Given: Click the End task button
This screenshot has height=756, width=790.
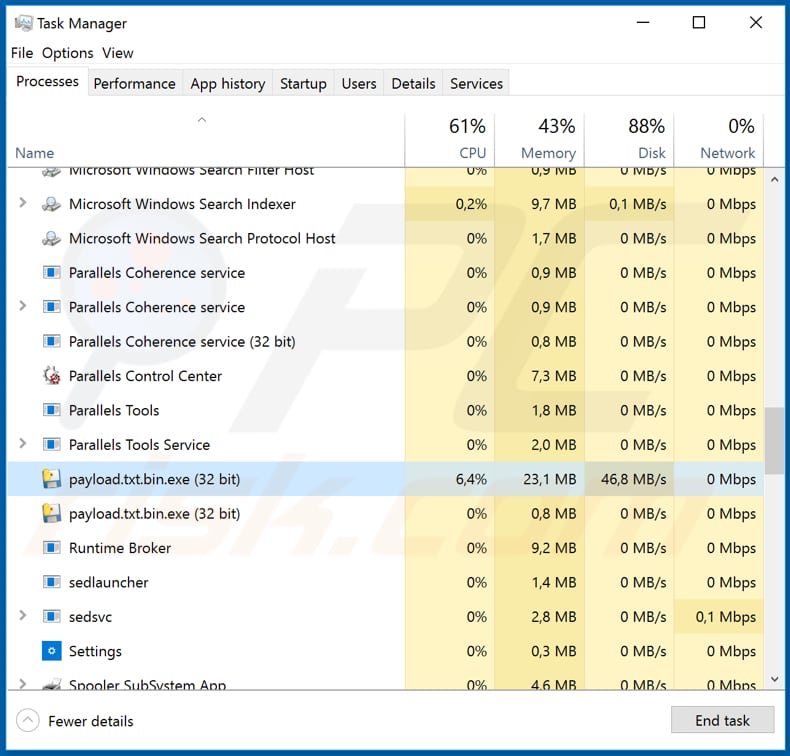Looking at the screenshot, I should click(x=722, y=720).
